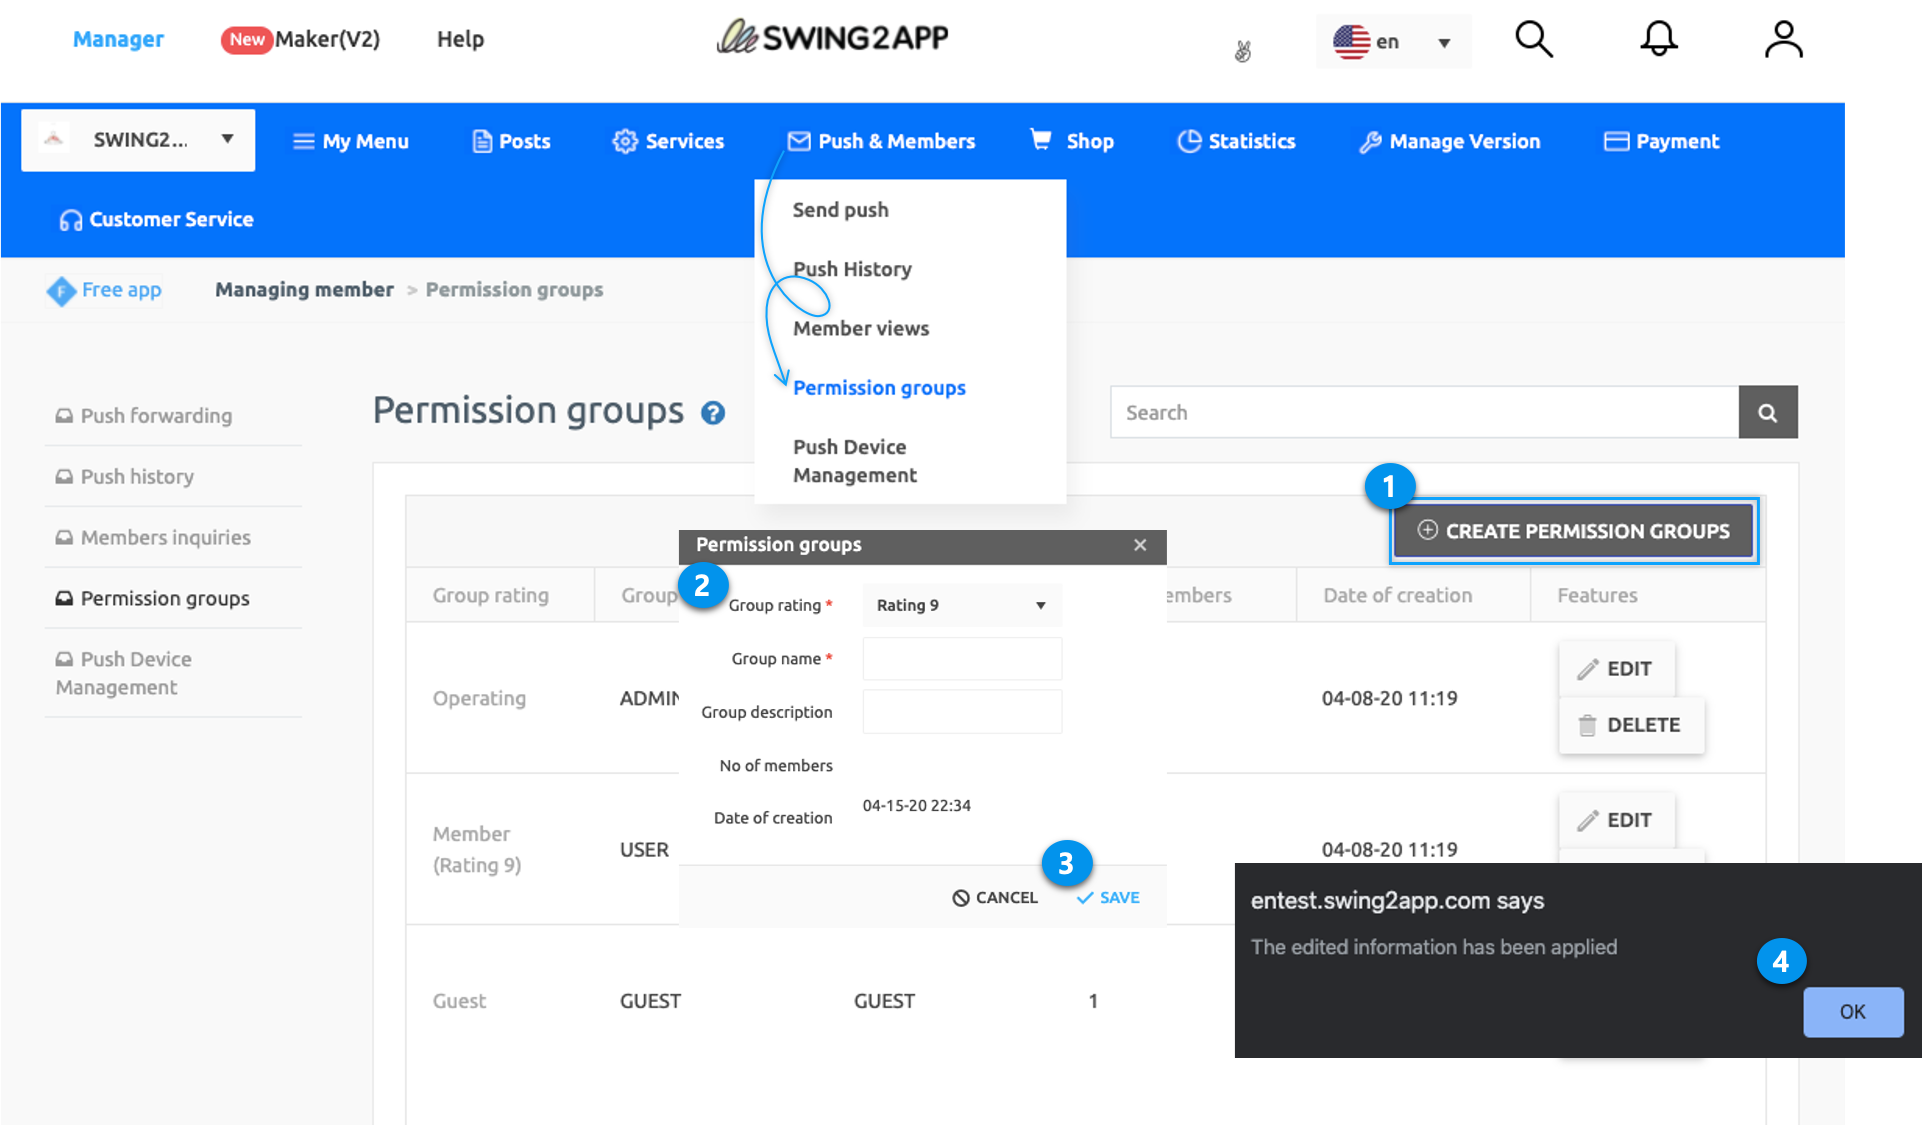
Task: Click the US flag language icon
Action: 1351,42
